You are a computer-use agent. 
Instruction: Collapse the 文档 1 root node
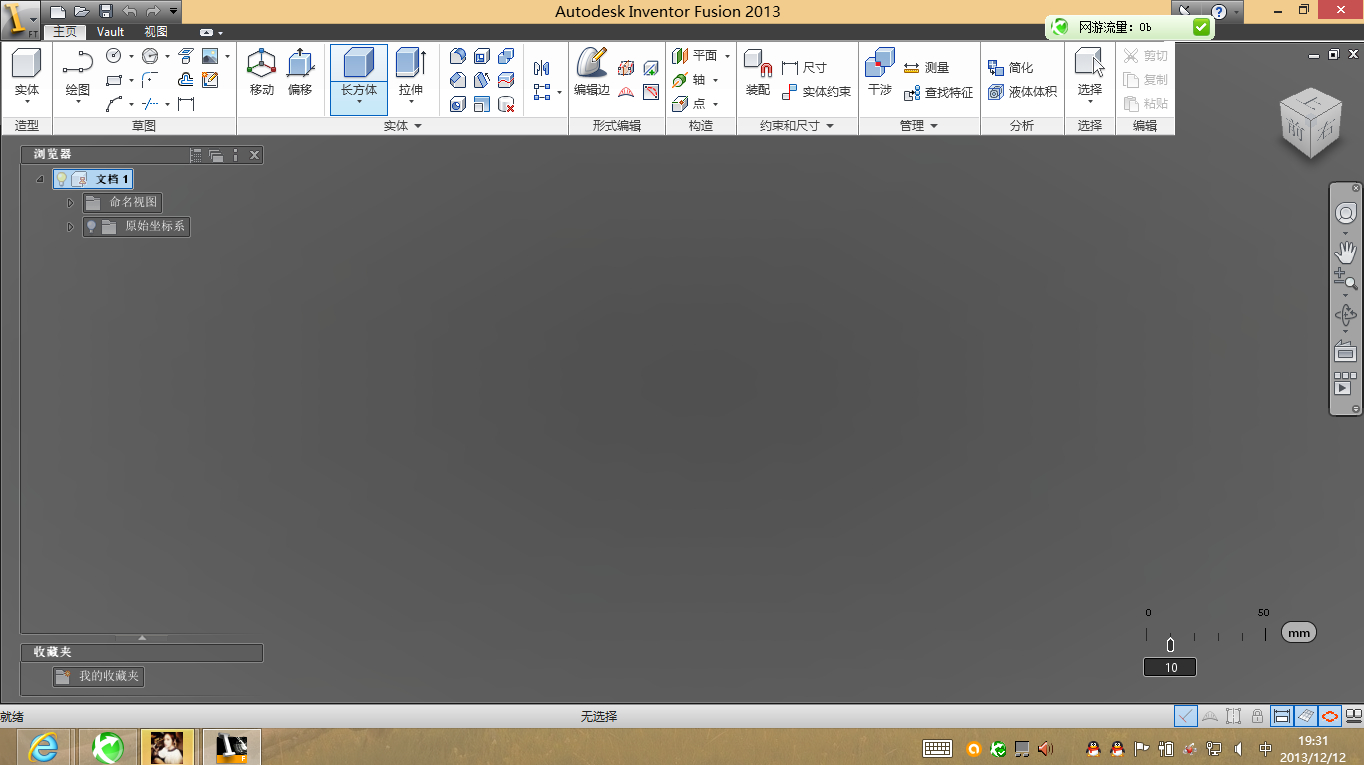tap(40, 180)
